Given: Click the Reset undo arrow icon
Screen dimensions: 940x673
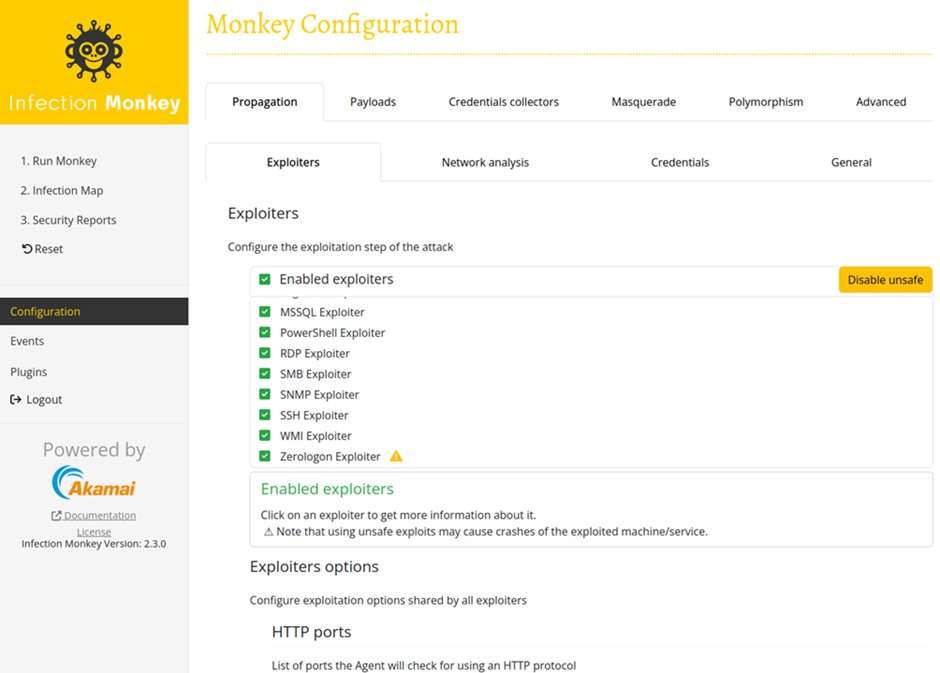Looking at the screenshot, I should (27, 249).
